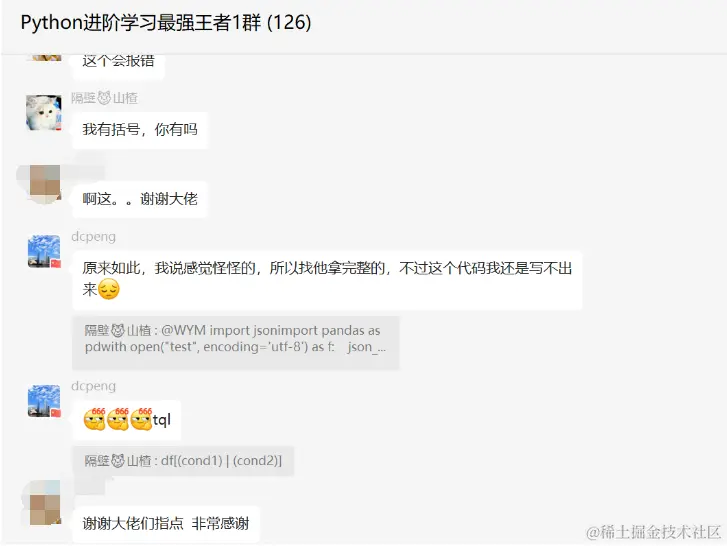Click the second 666 emoji sticker
This screenshot has height=546, width=727.
118,419
